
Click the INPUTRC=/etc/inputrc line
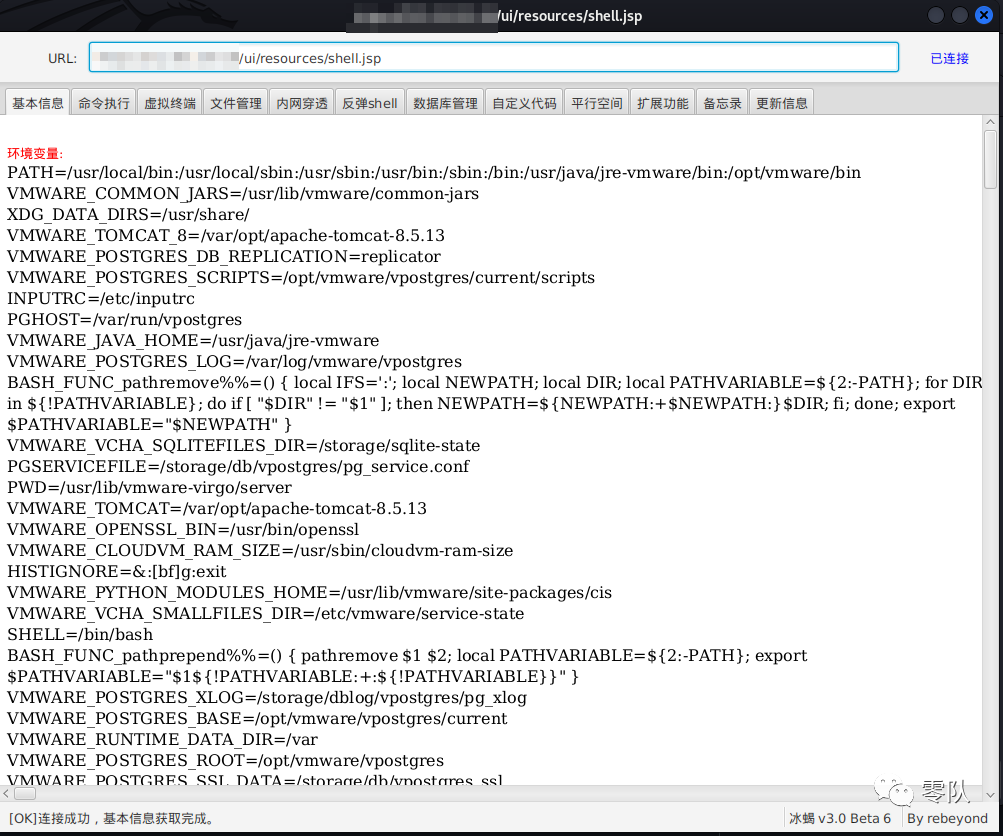point(100,299)
